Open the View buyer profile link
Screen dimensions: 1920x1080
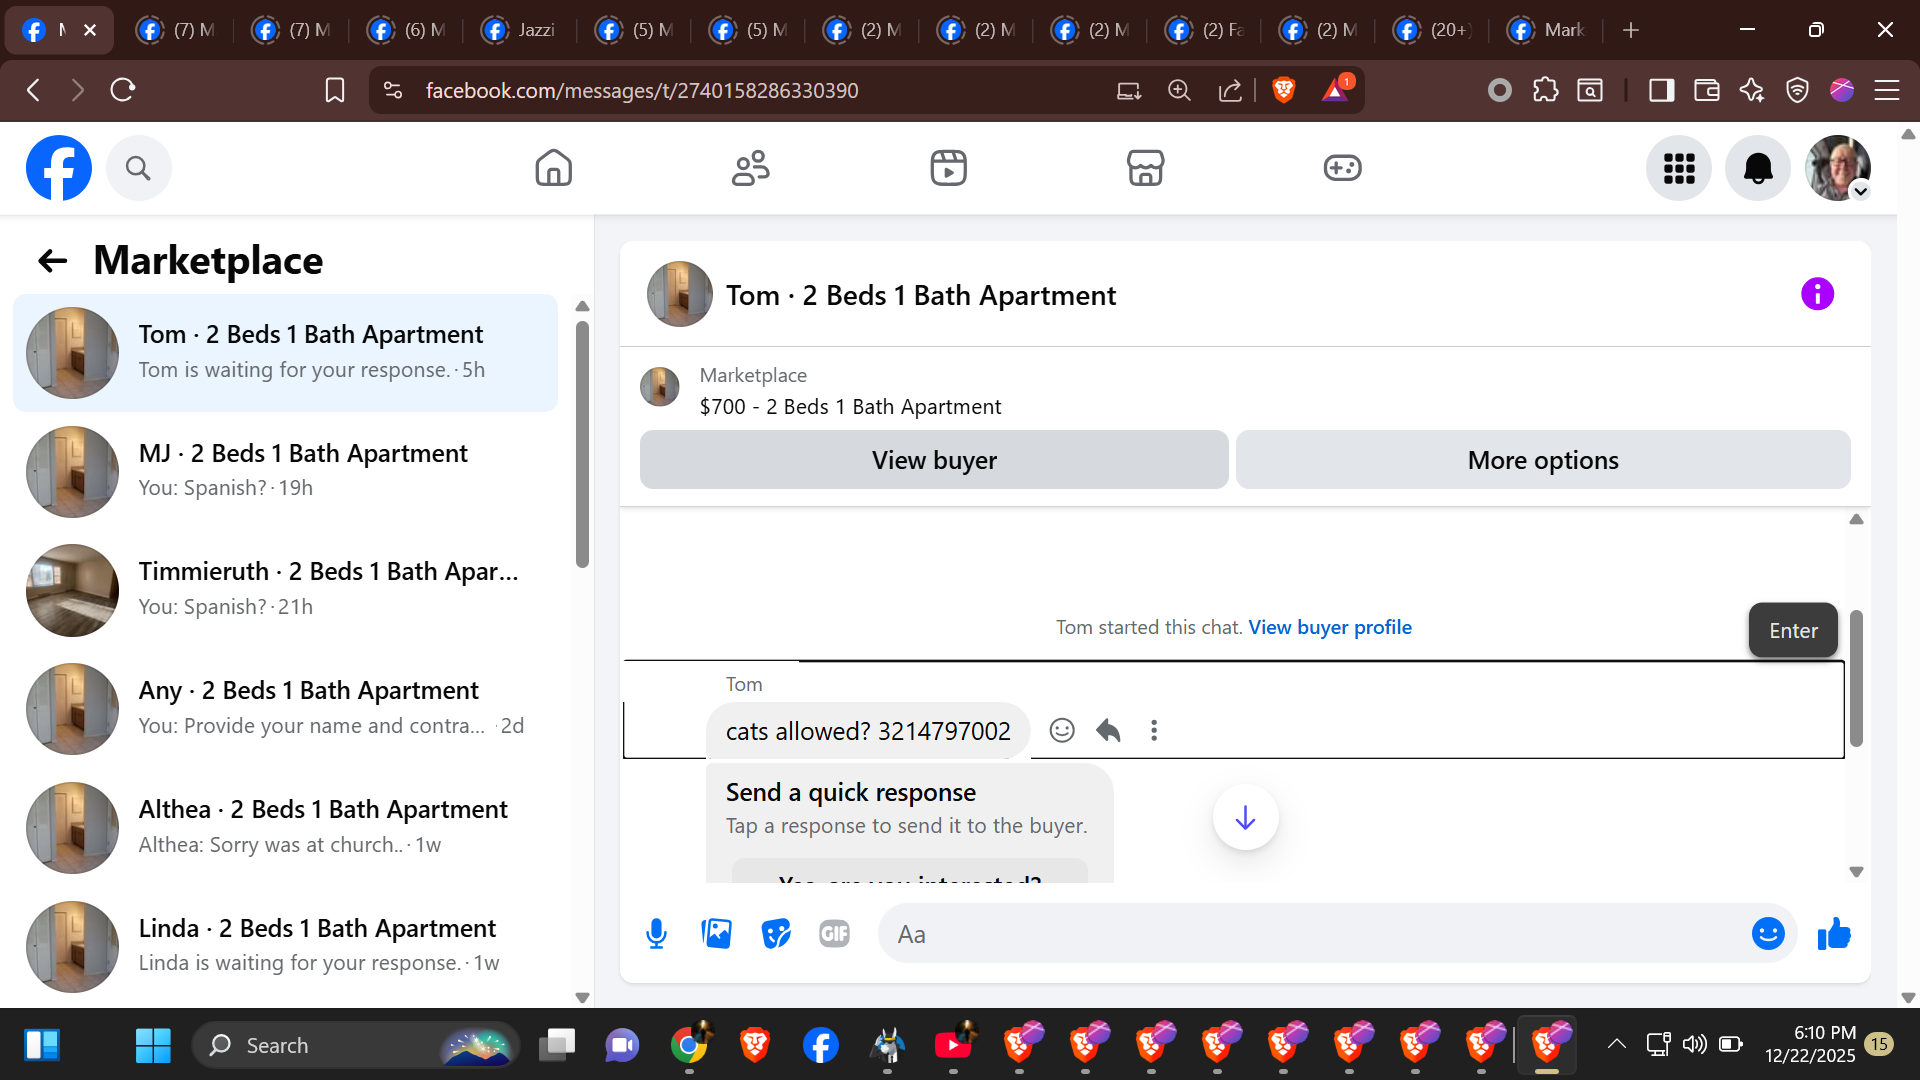pos(1329,627)
